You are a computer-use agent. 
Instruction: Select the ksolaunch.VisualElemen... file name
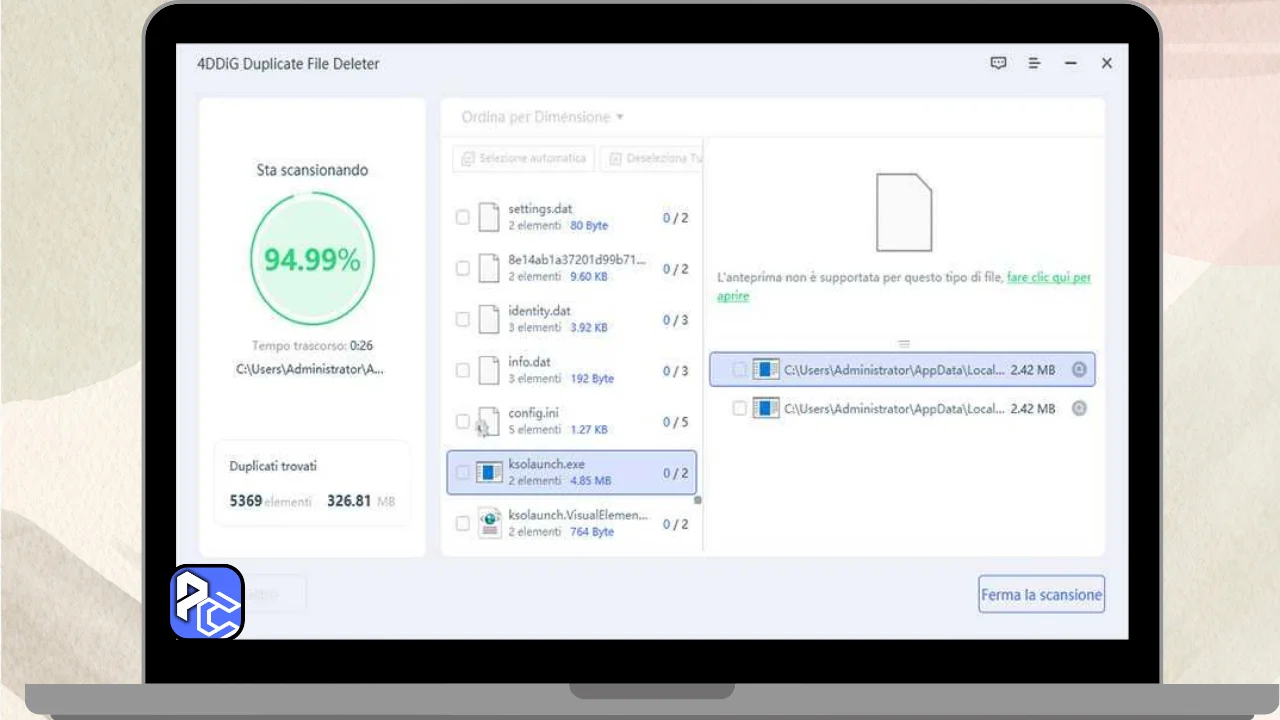(x=578, y=515)
